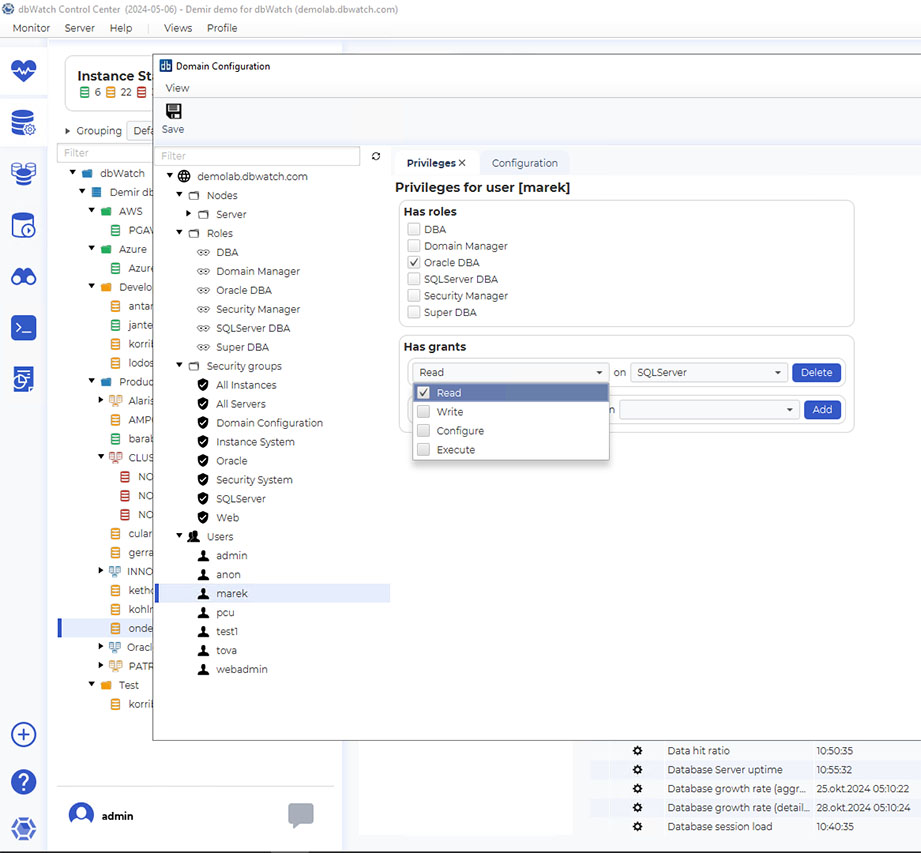
Task: Tick the SQLServer DBA role checkbox
Action: click(414, 278)
